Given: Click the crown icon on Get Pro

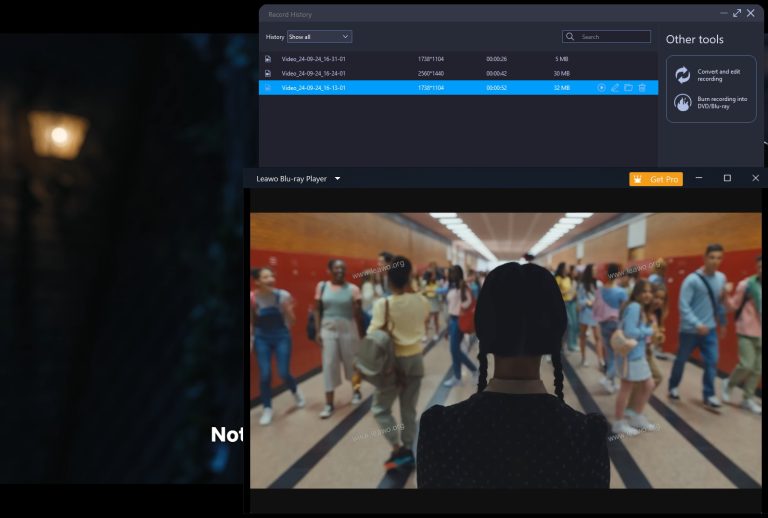Looking at the screenshot, I should pos(638,179).
